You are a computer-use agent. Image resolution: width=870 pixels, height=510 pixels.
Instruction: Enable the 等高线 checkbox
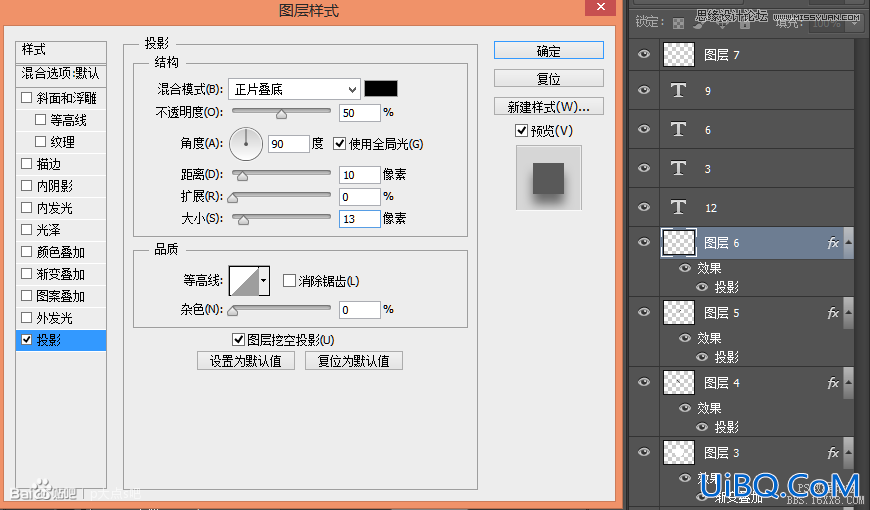pos(40,119)
